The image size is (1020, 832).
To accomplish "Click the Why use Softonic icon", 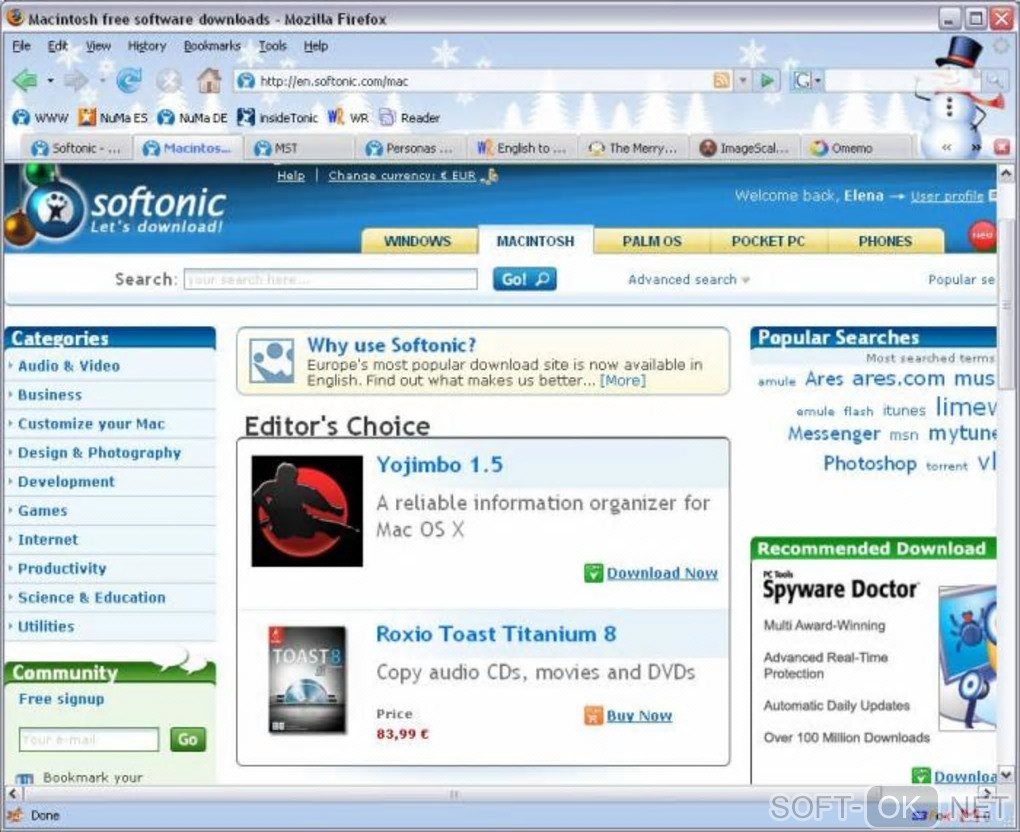I will [x=271, y=360].
